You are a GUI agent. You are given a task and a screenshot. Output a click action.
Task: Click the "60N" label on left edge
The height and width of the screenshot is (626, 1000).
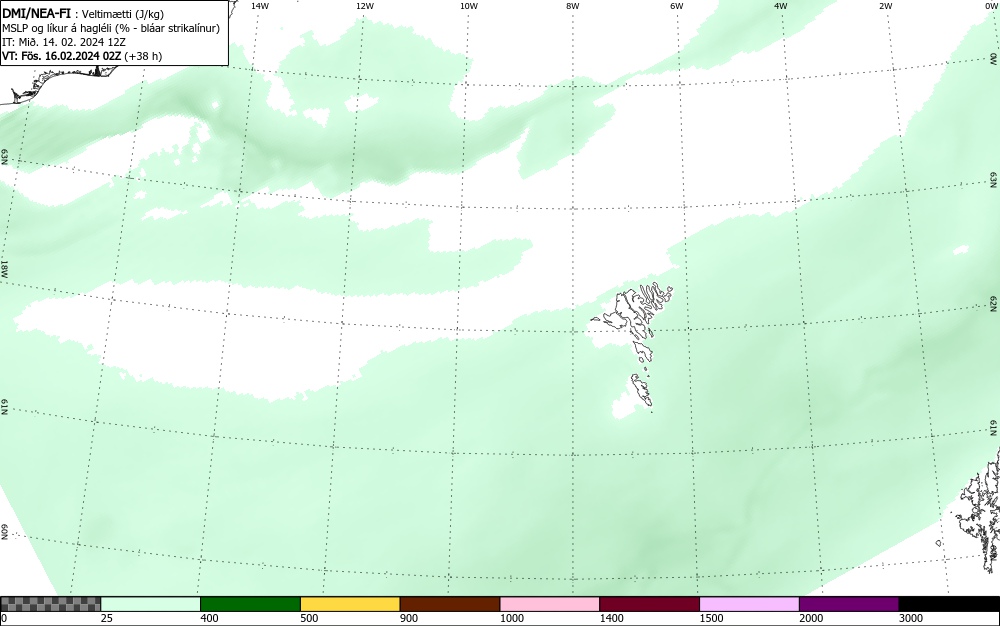click(x=4, y=532)
